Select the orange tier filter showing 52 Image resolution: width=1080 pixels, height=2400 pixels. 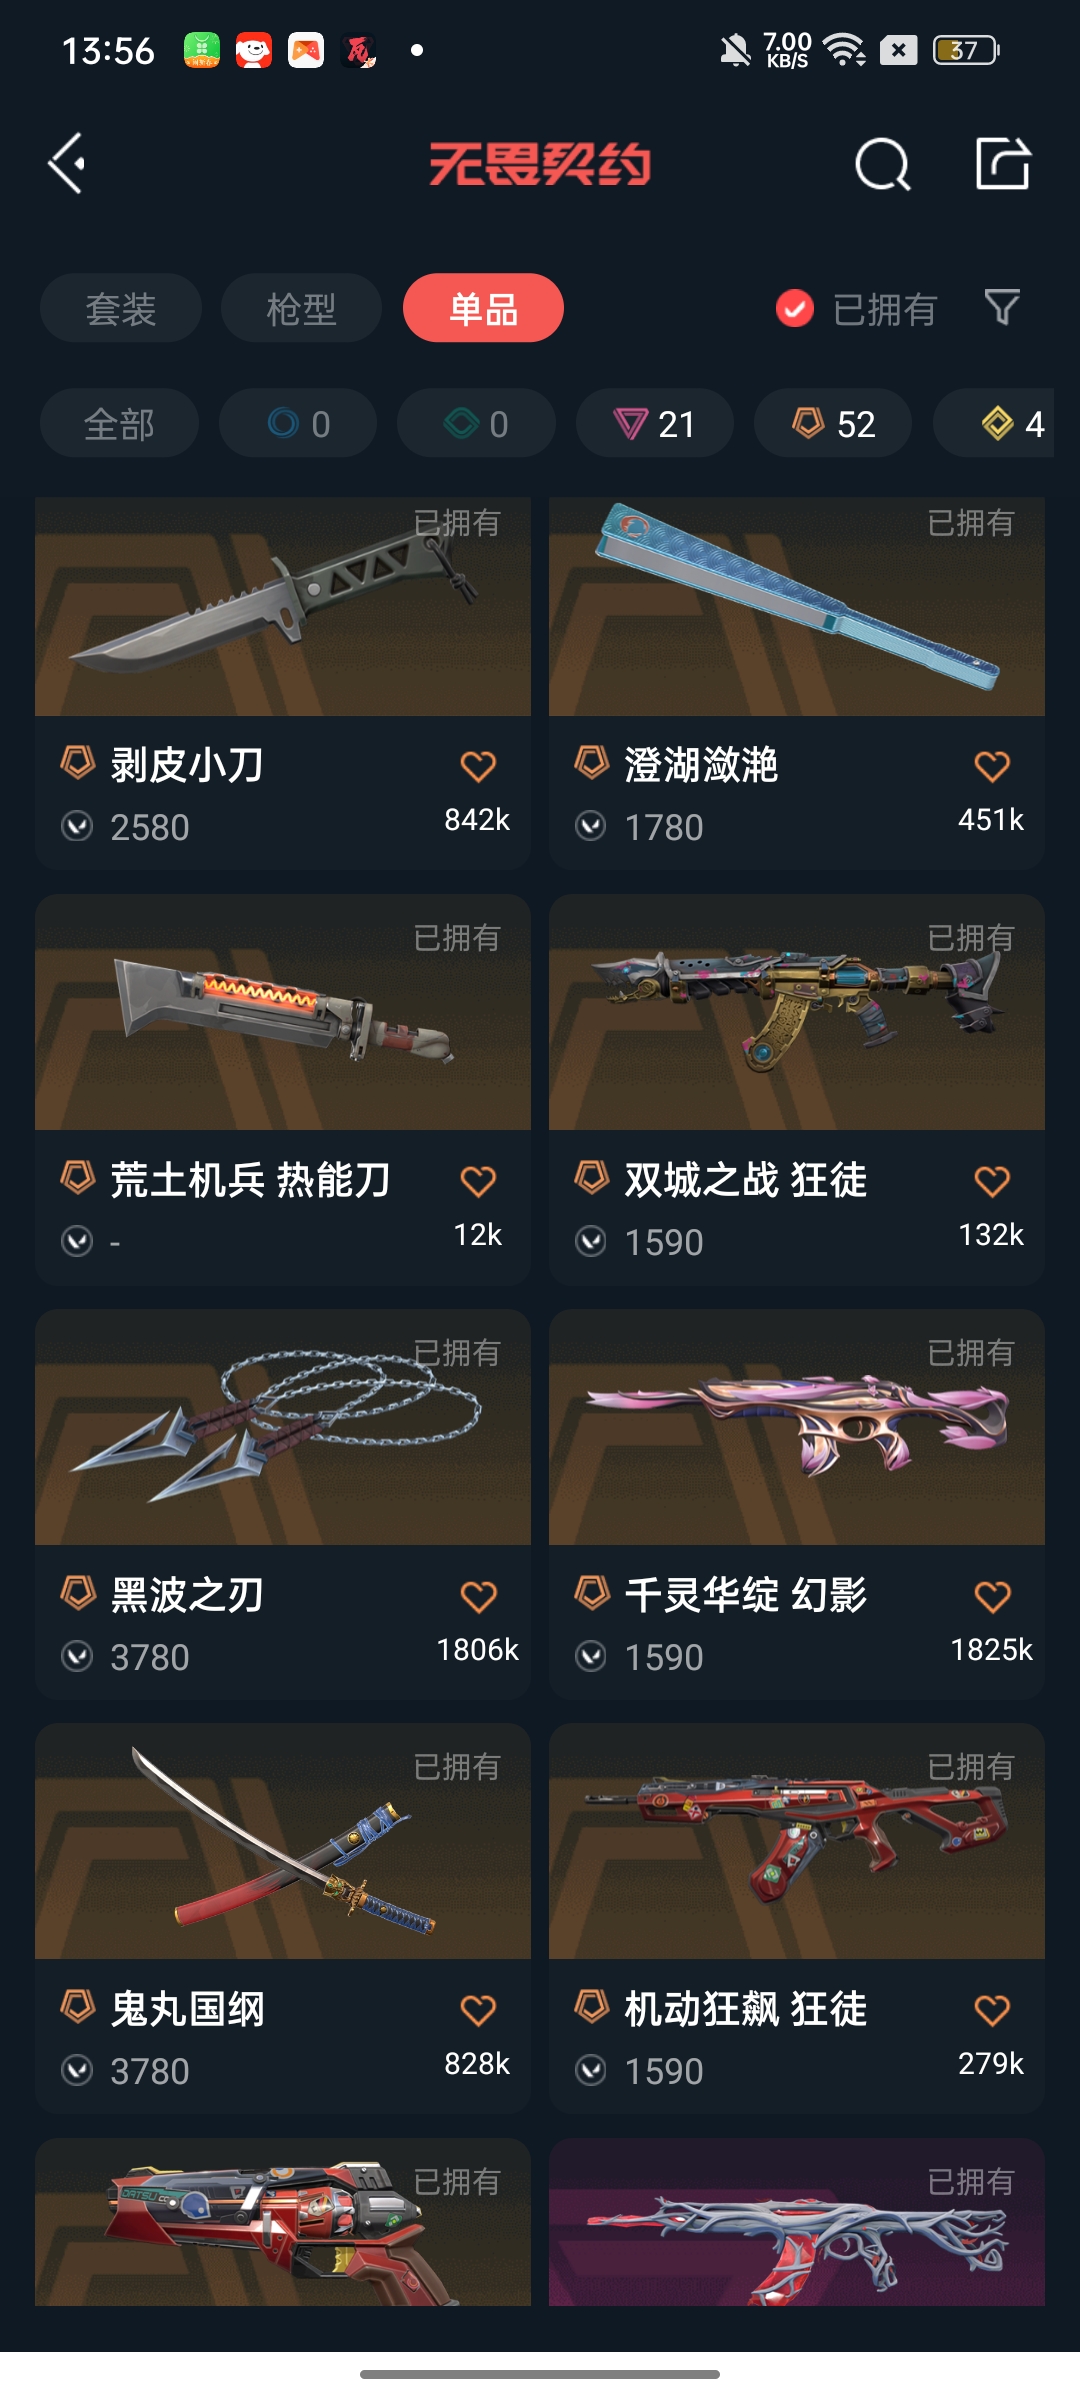click(x=833, y=424)
